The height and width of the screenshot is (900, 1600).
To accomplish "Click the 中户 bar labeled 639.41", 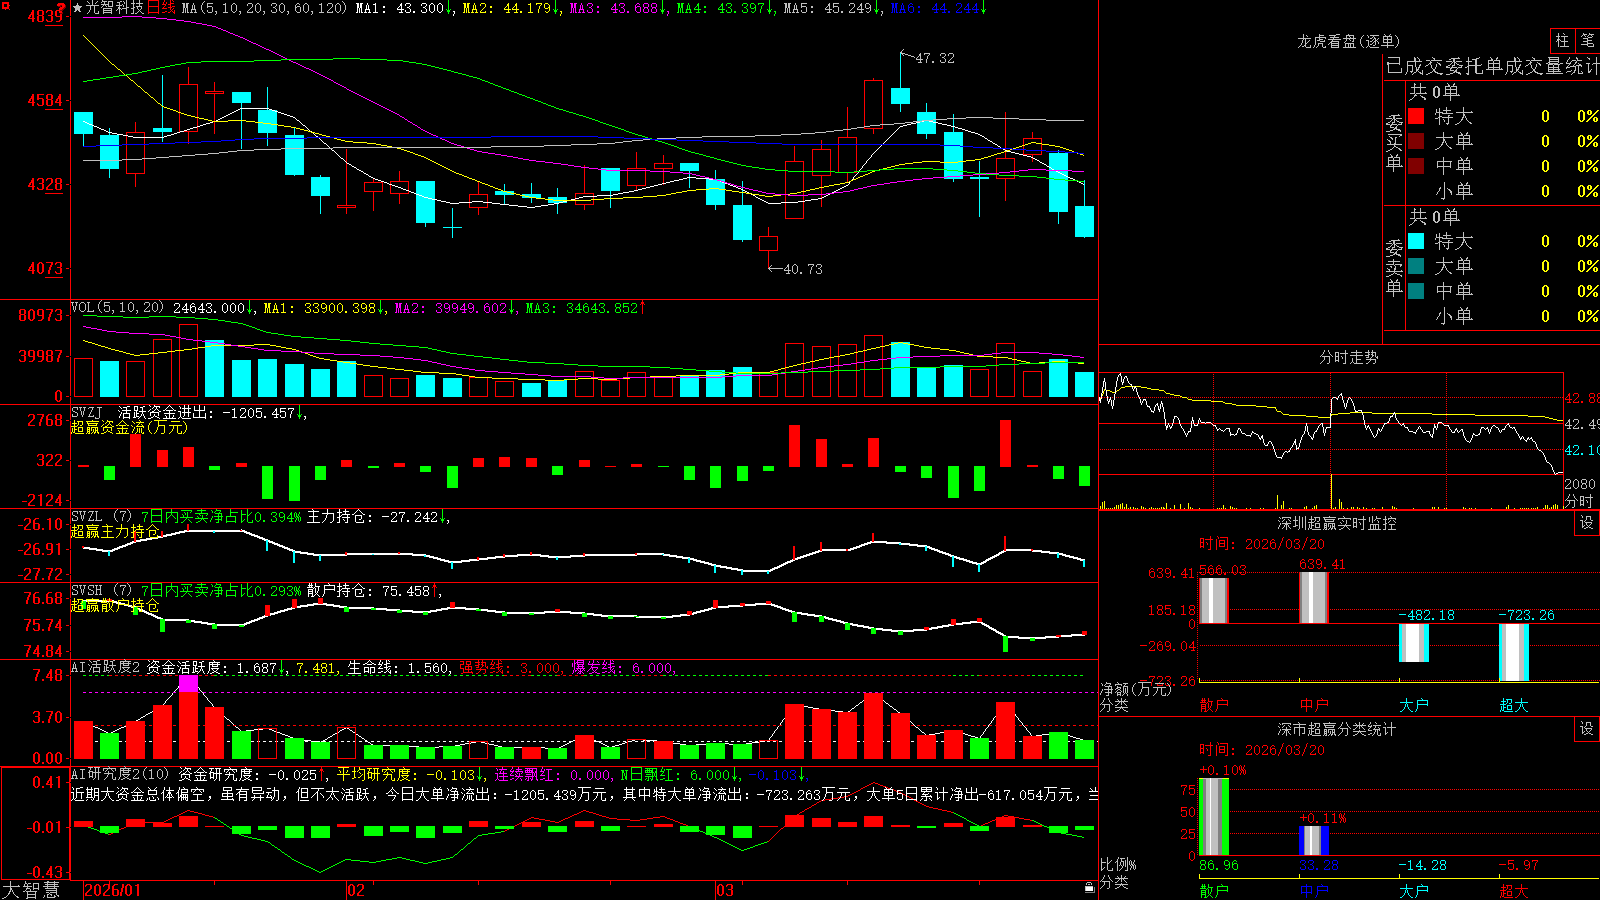I will pos(1314,597).
